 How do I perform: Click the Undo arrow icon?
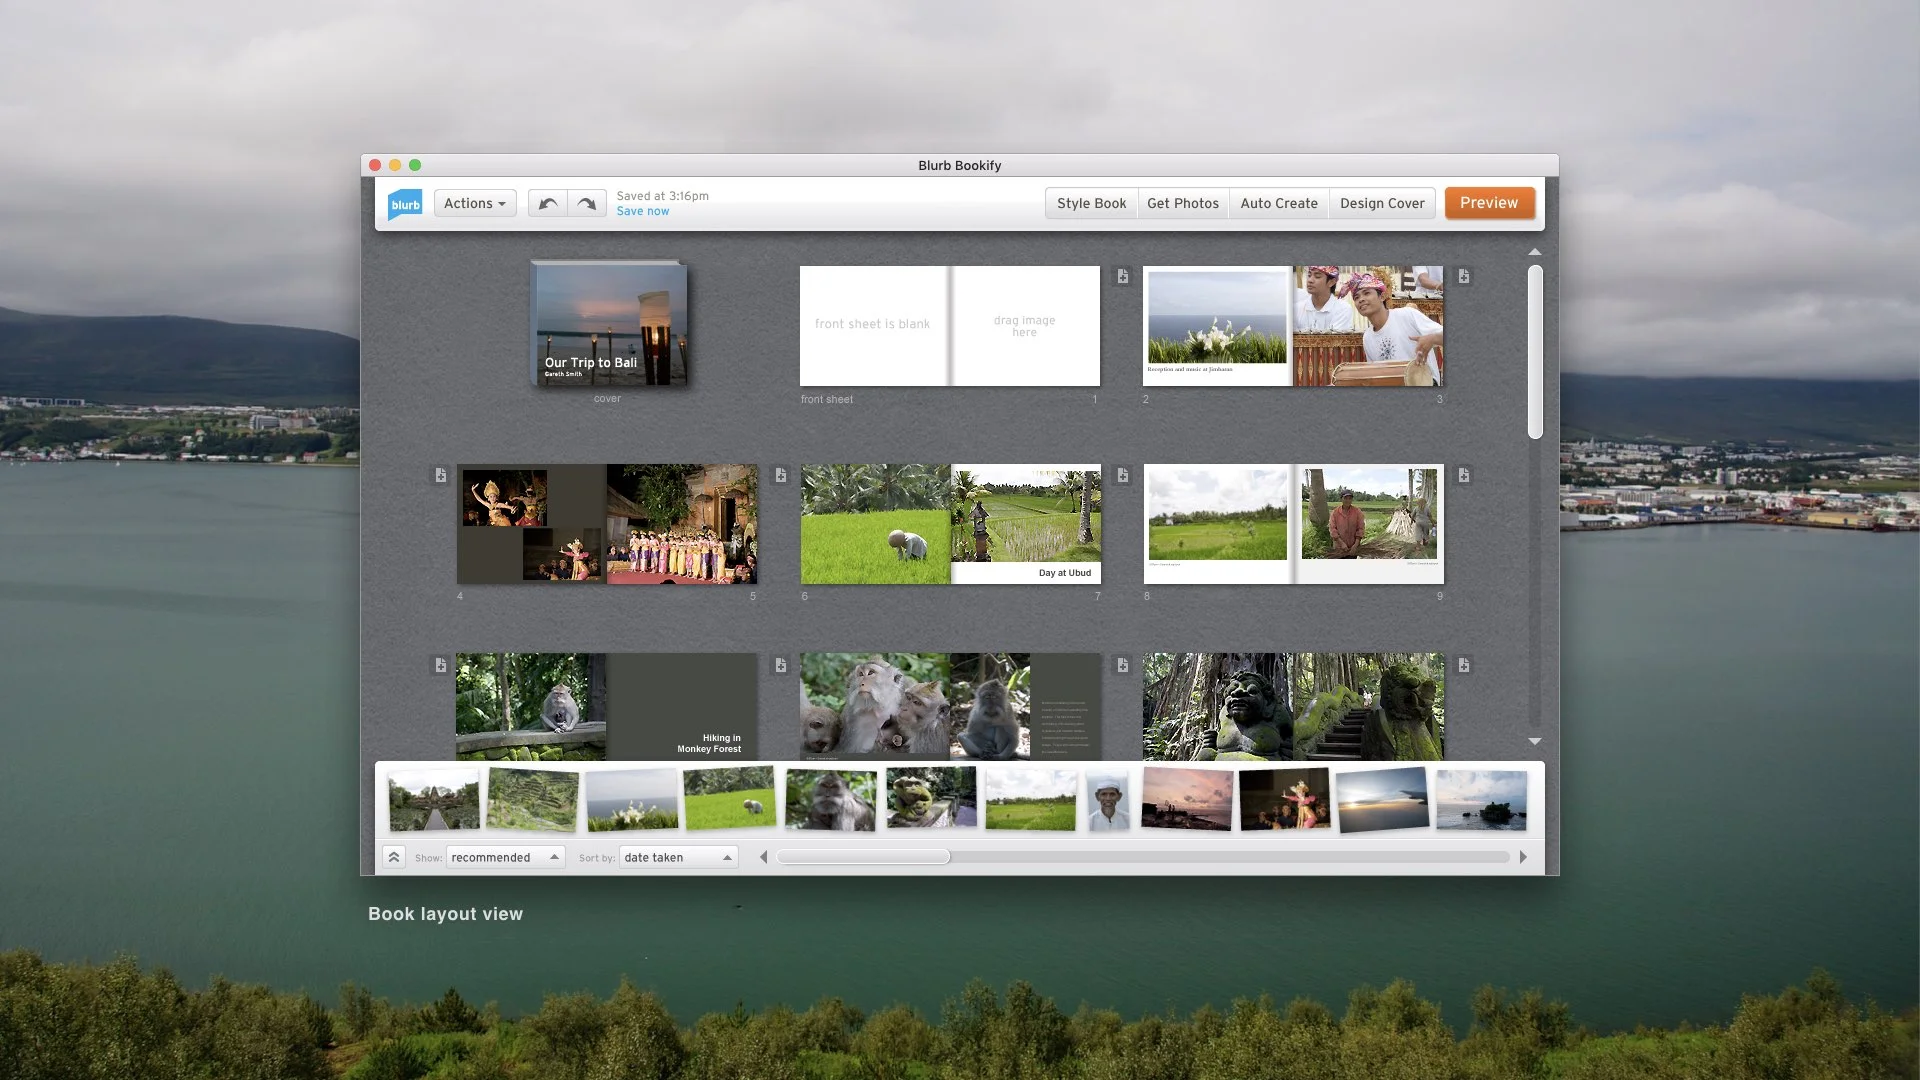click(x=547, y=203)
